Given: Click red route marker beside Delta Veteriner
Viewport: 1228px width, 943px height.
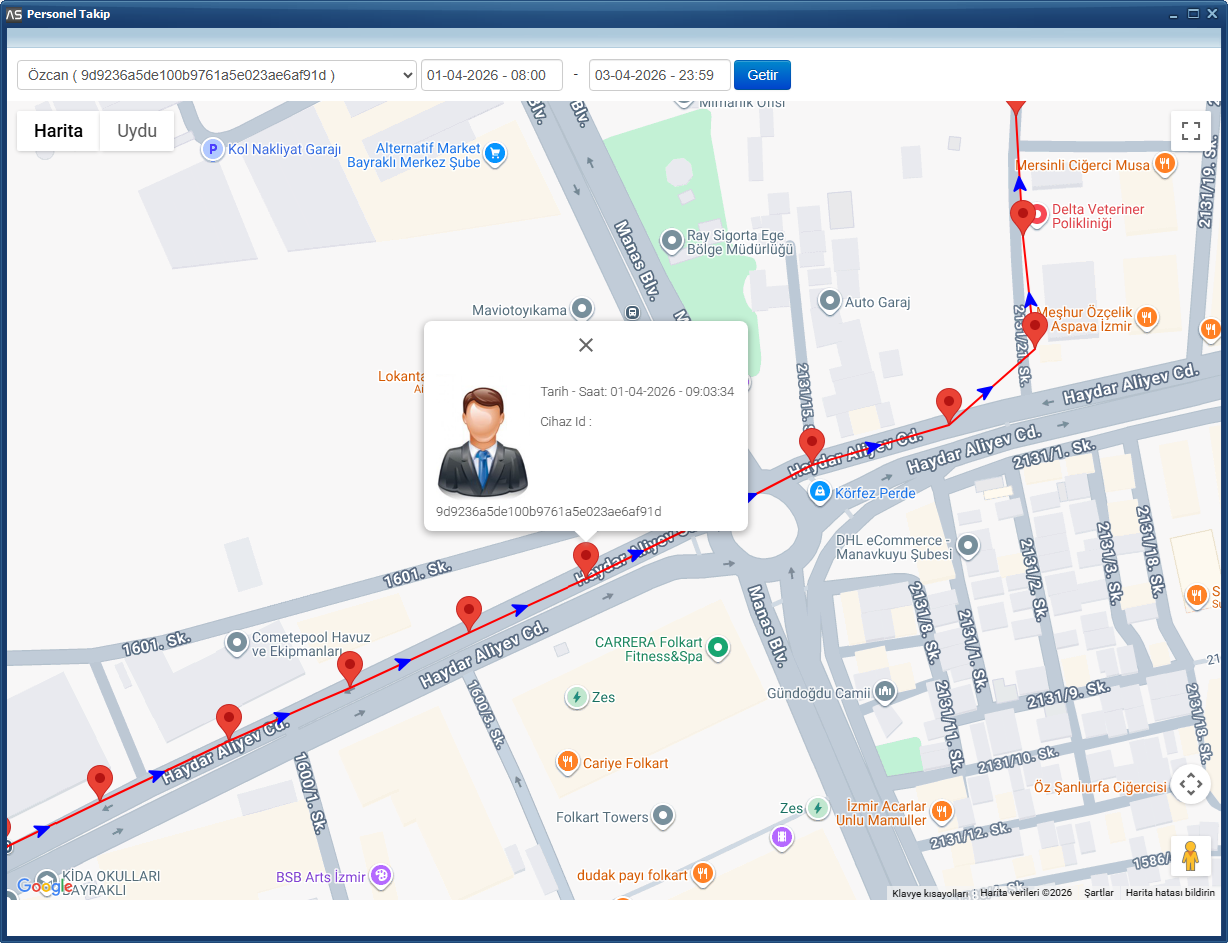Looking at the screenshot, I should [1022, 214].
